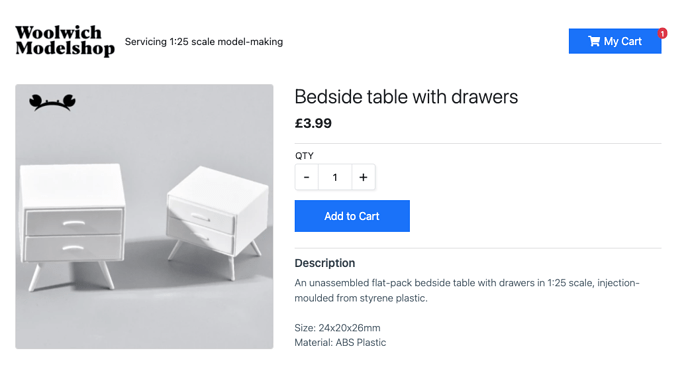
Task: Add the bedside table to cart
Action: tap(352, 216)
